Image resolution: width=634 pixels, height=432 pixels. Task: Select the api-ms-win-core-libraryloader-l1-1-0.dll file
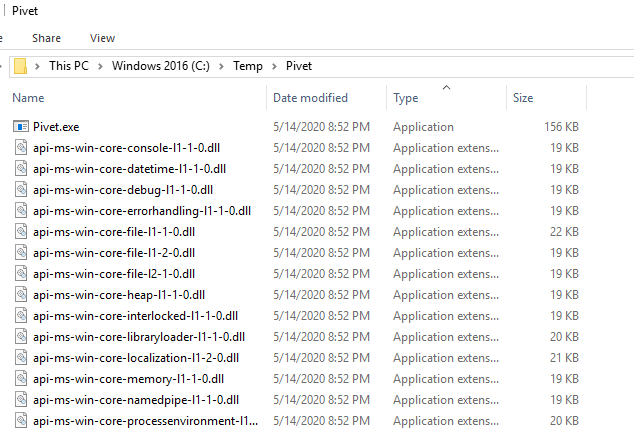pyautogui.click(x=138, y=337)
